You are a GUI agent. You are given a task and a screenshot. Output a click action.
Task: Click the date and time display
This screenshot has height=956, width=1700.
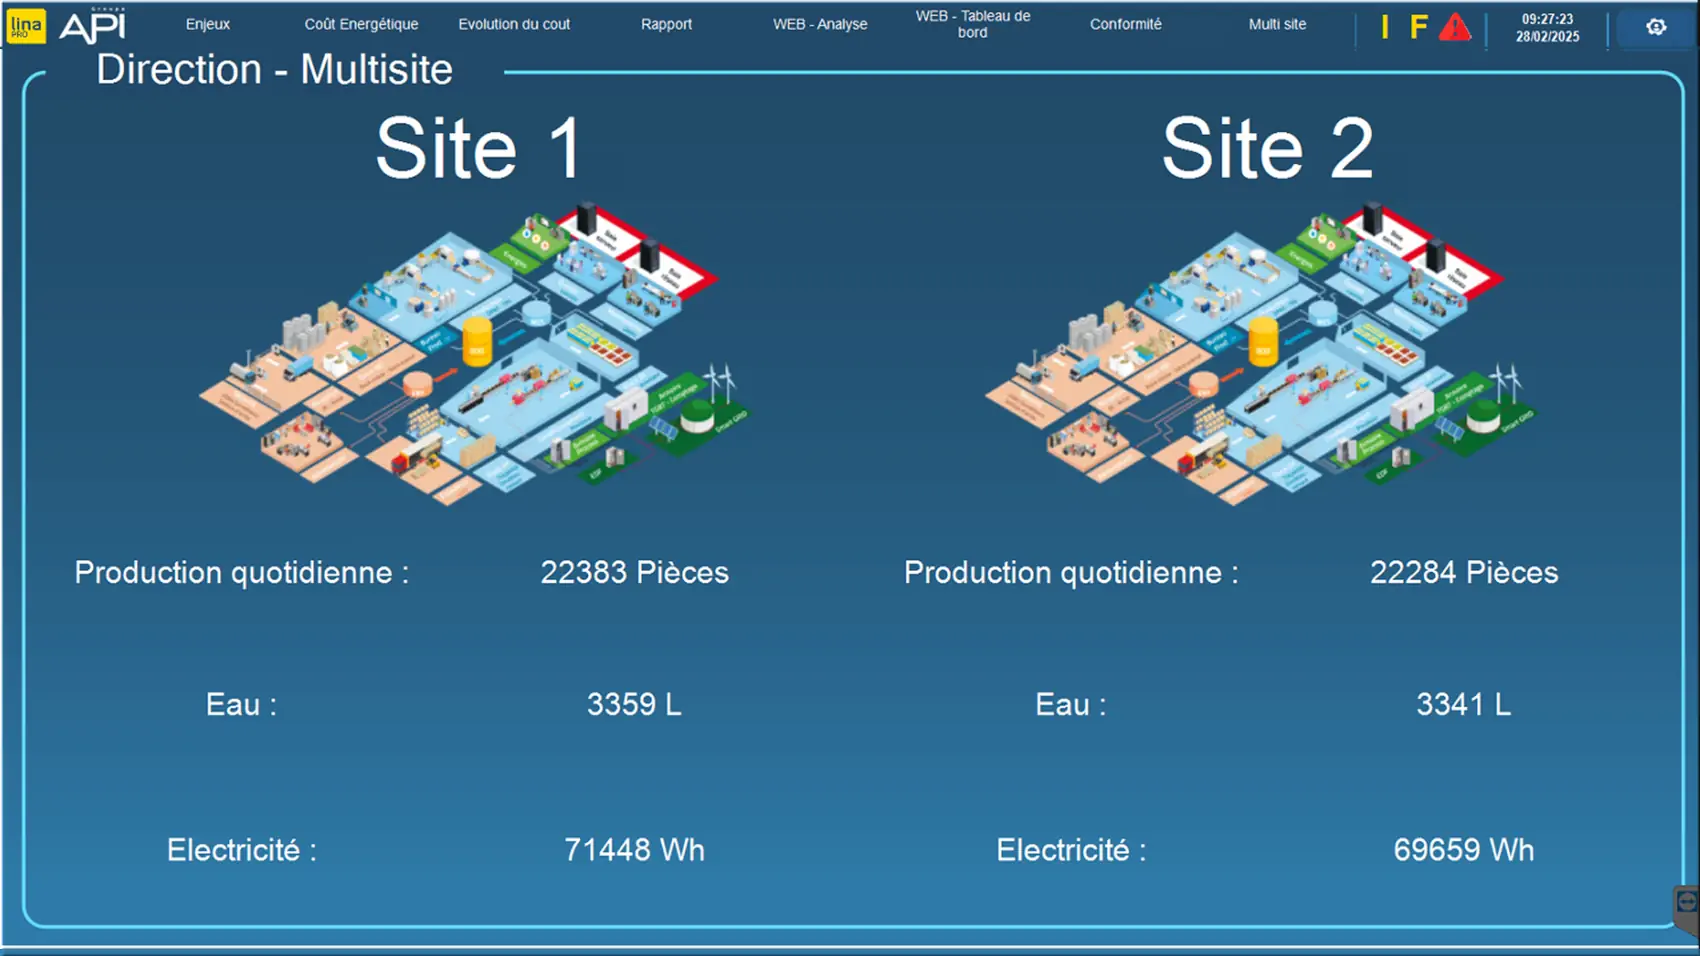pos(1547,27)
